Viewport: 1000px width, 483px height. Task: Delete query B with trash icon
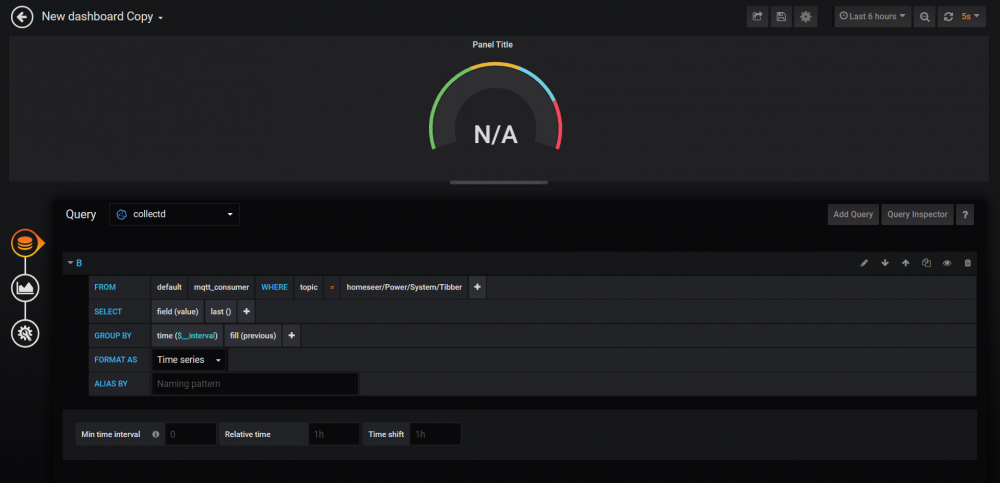coord(967,263)
